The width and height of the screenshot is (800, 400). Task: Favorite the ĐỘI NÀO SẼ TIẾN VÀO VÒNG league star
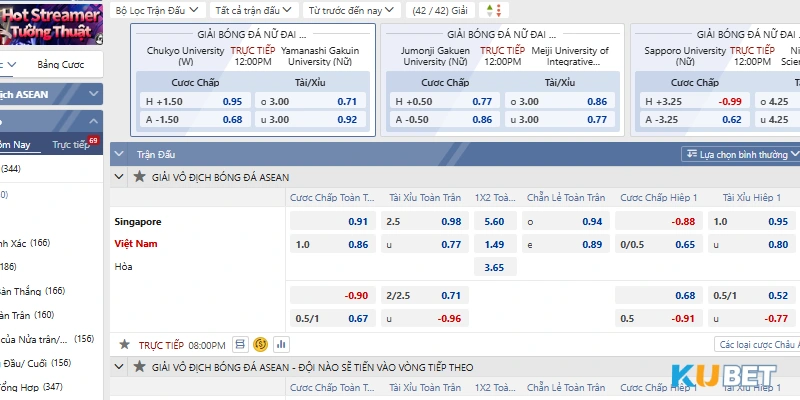coord(139,367)
